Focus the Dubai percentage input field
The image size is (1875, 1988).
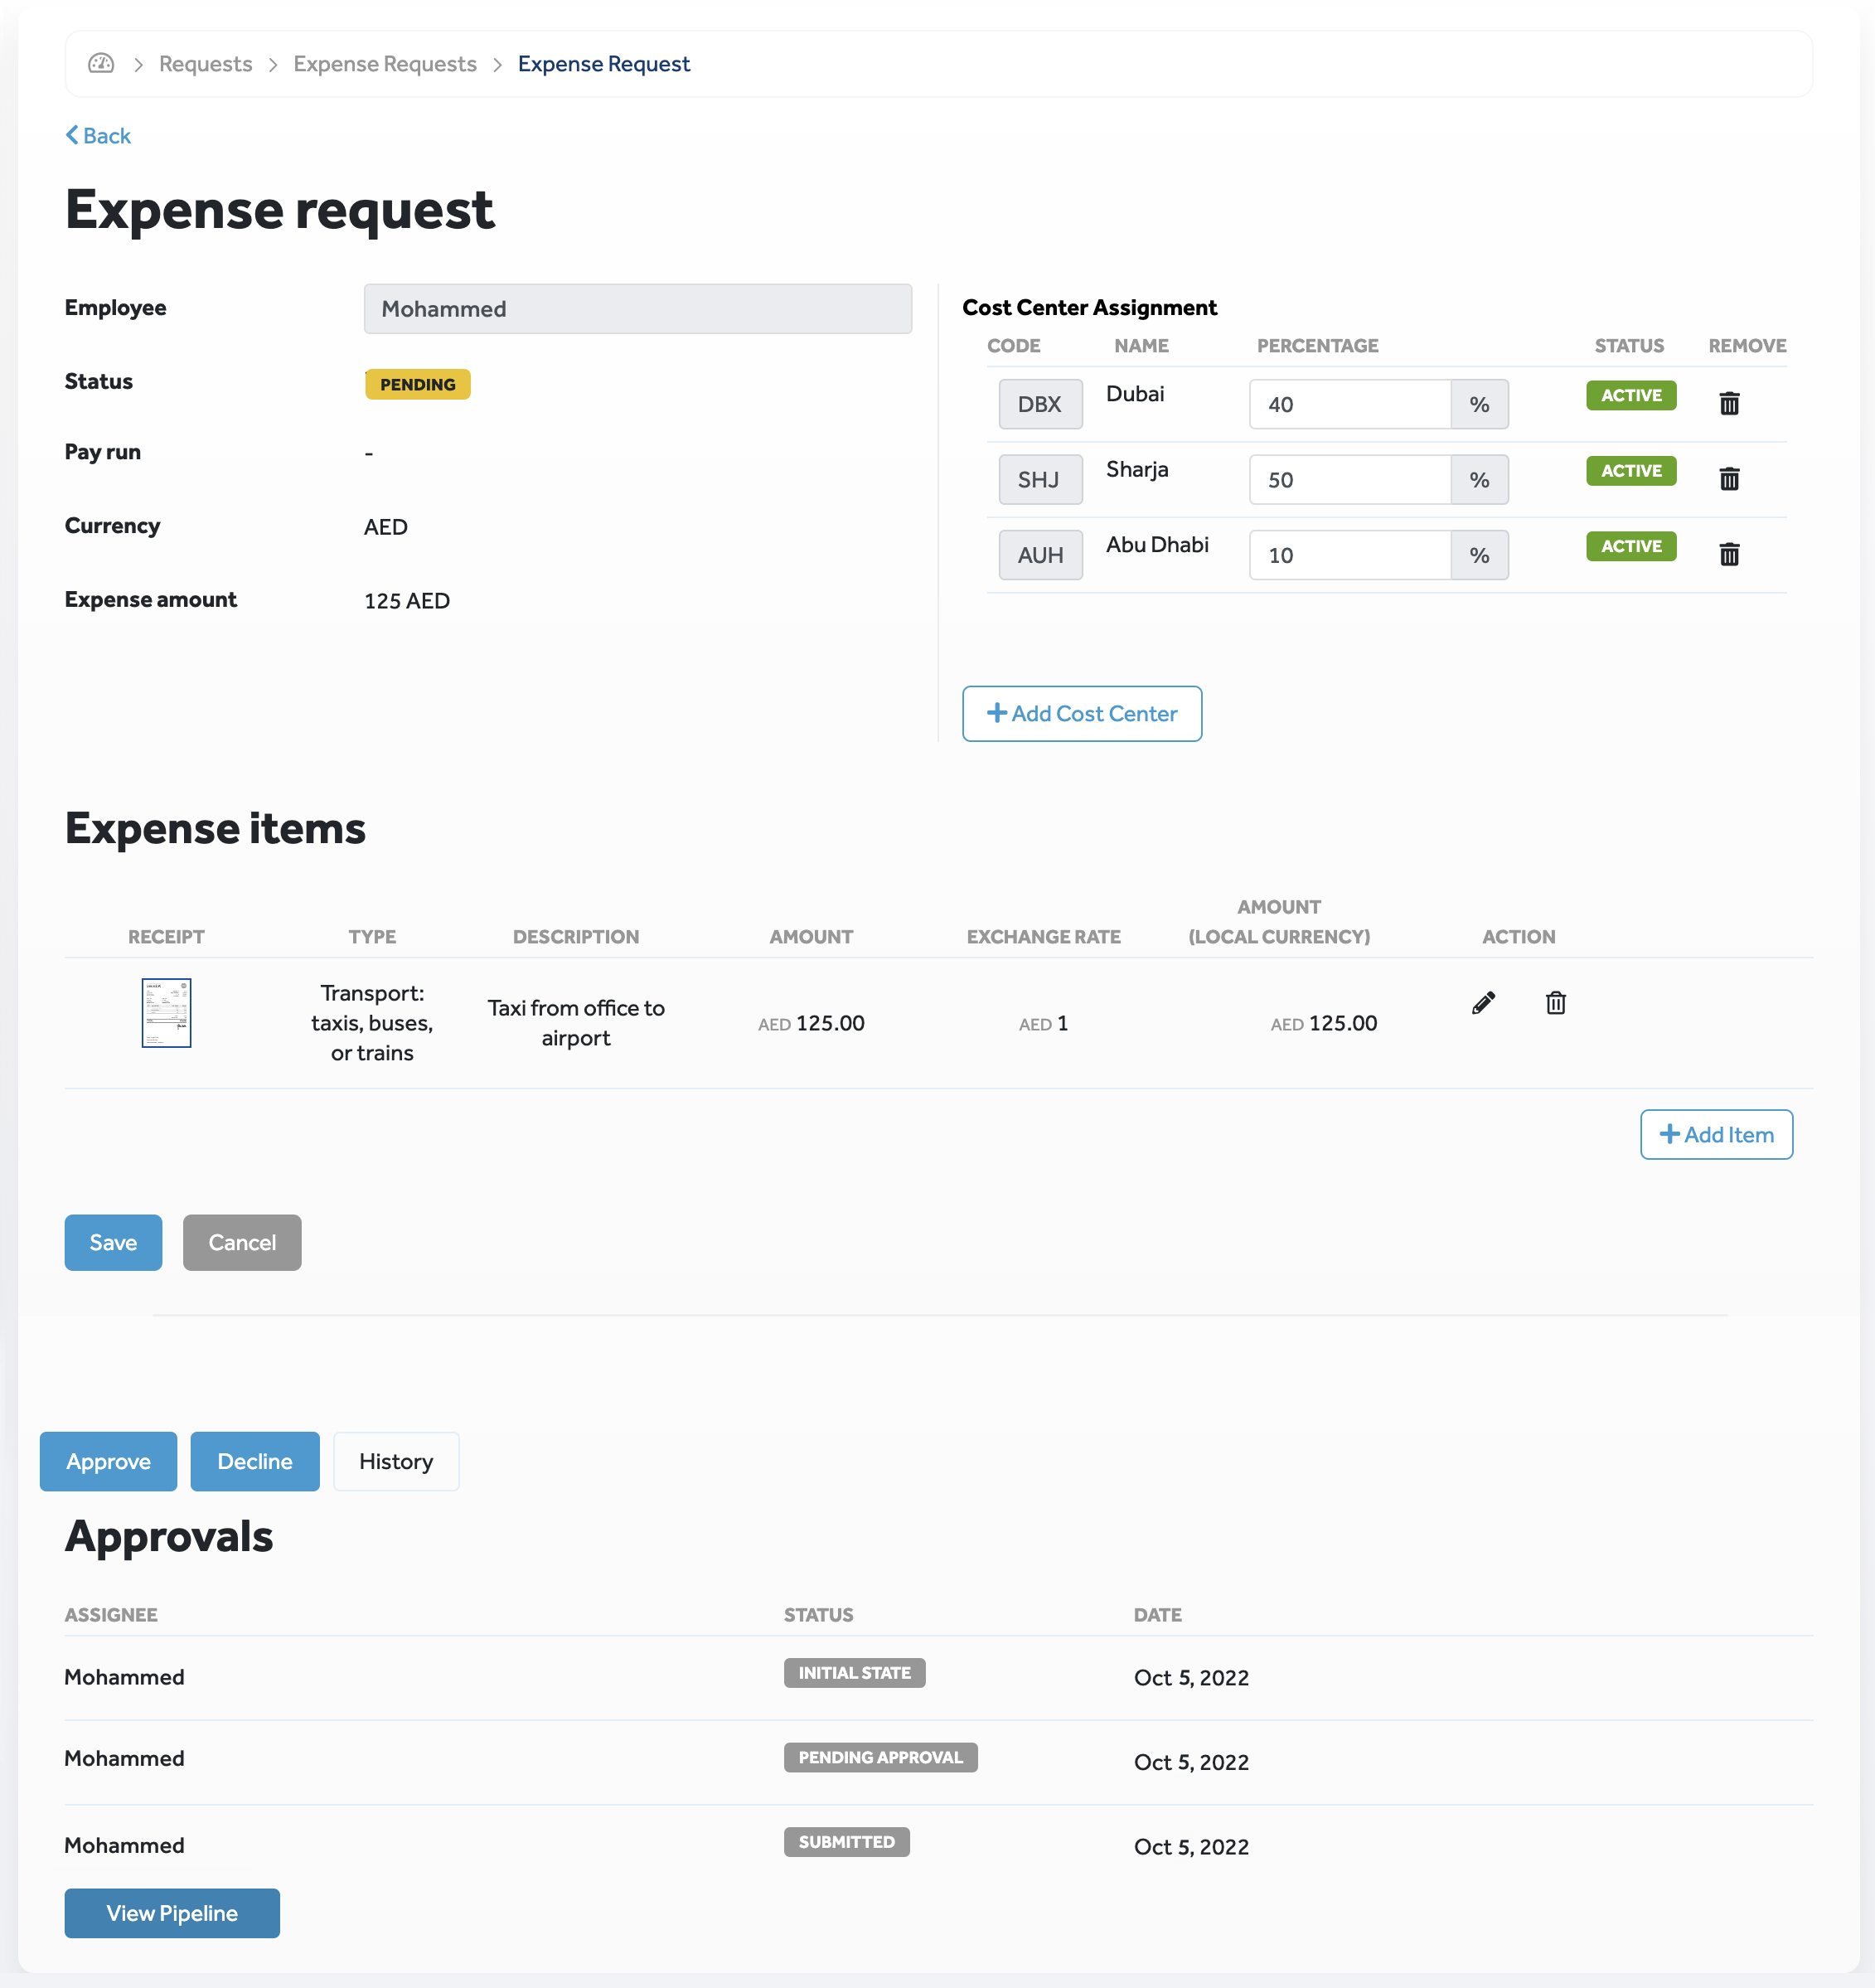(x=1349, y=404)
